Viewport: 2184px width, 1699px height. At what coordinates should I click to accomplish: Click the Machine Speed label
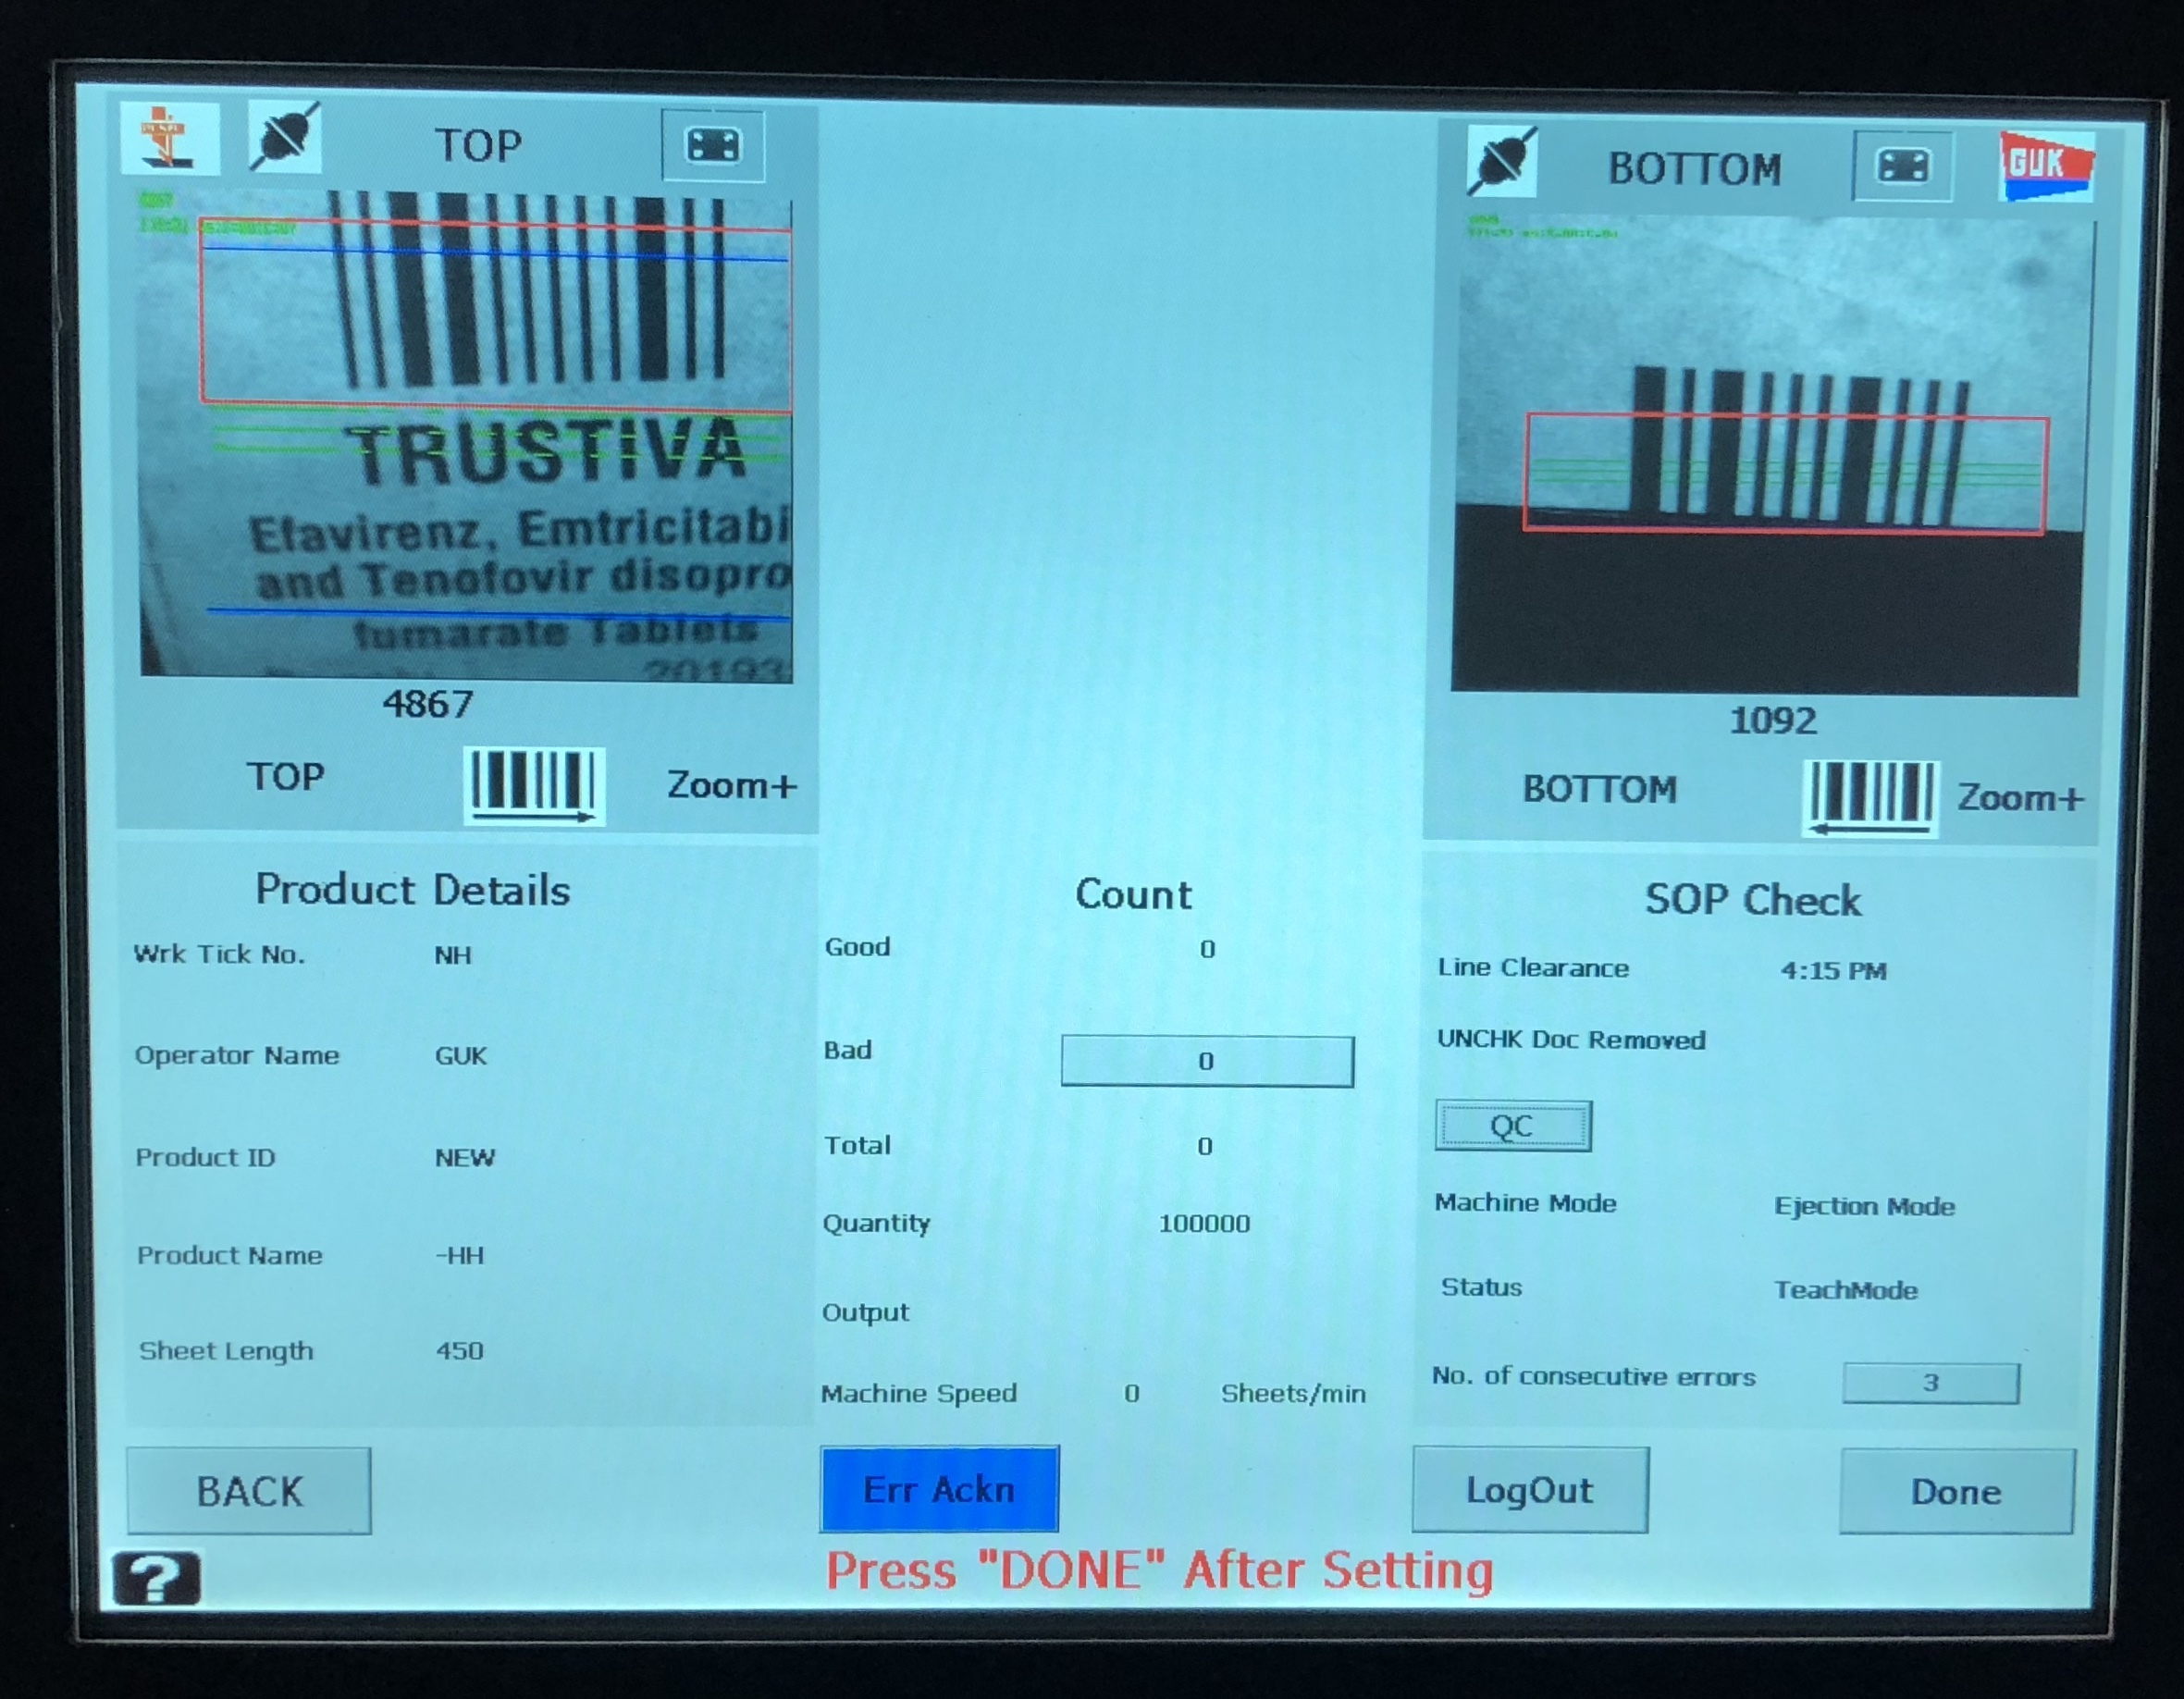919,1394
